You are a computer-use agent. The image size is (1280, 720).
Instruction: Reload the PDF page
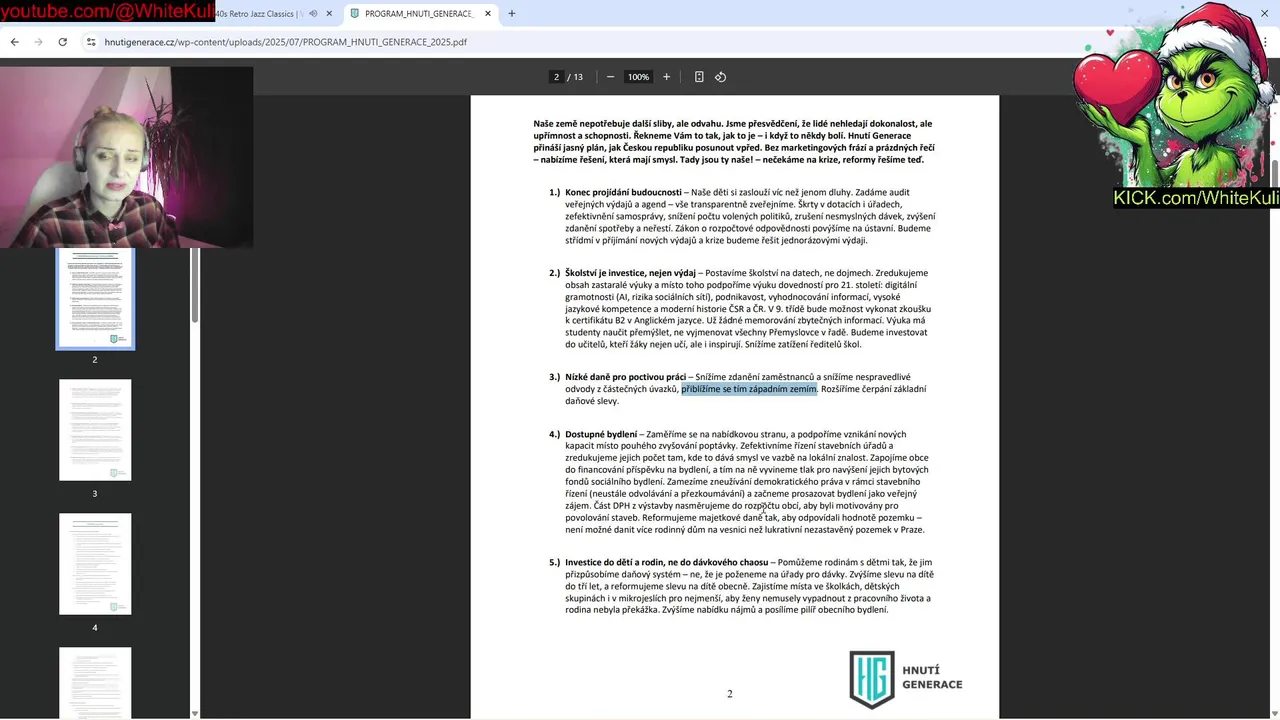[62, 42]
